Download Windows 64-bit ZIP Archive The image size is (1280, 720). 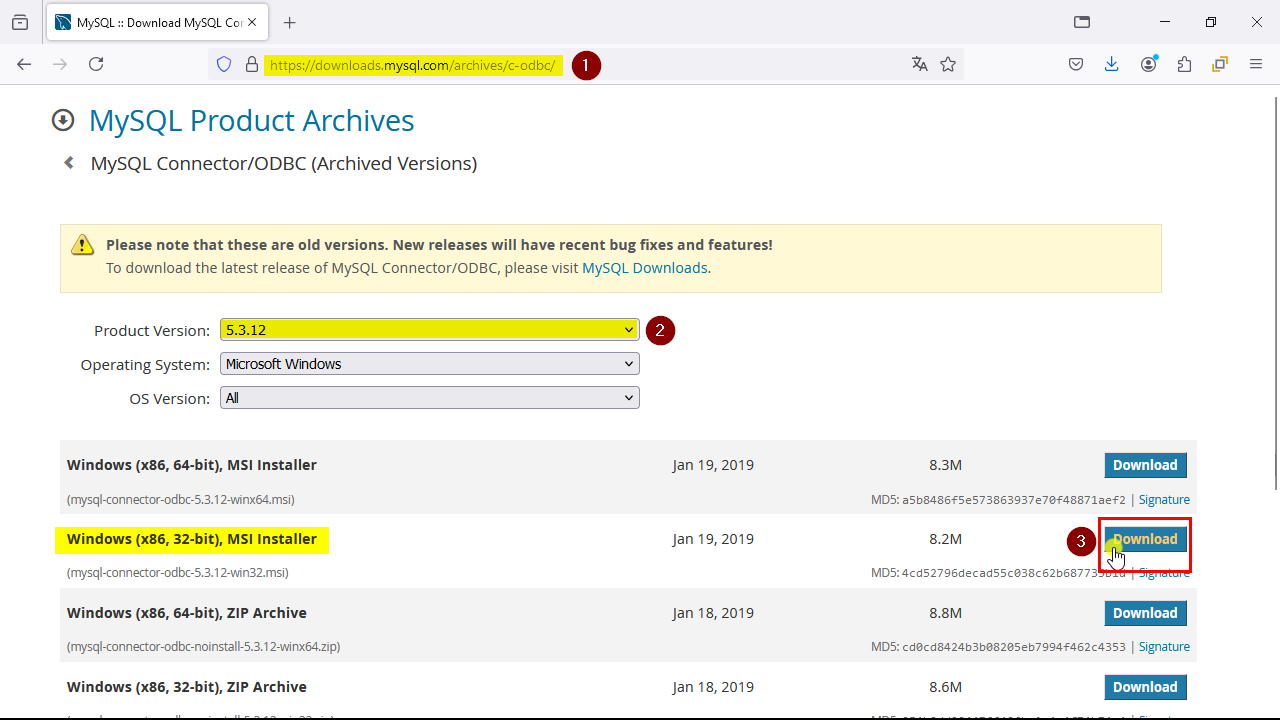(1145, 613)
